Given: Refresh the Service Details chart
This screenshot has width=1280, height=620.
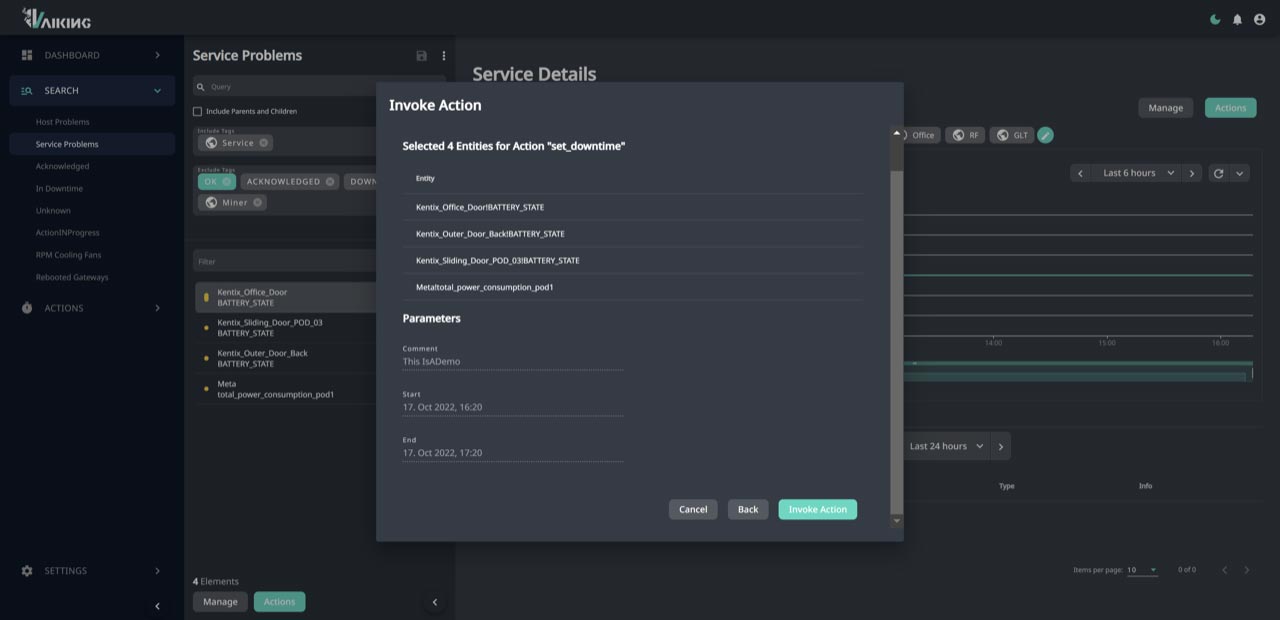Looking at the screenshot, I should [x=1218, y=173].
